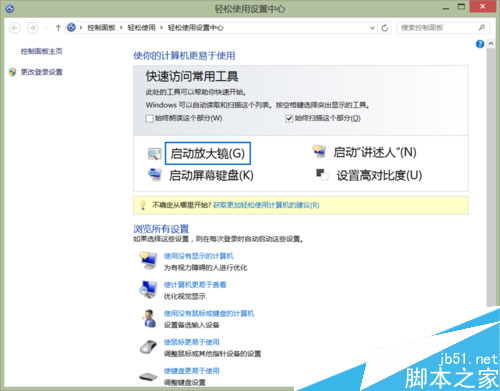Screen dimensions: 500x391
Task: Open help with the blue question mark
Action: tap(480, 44)
